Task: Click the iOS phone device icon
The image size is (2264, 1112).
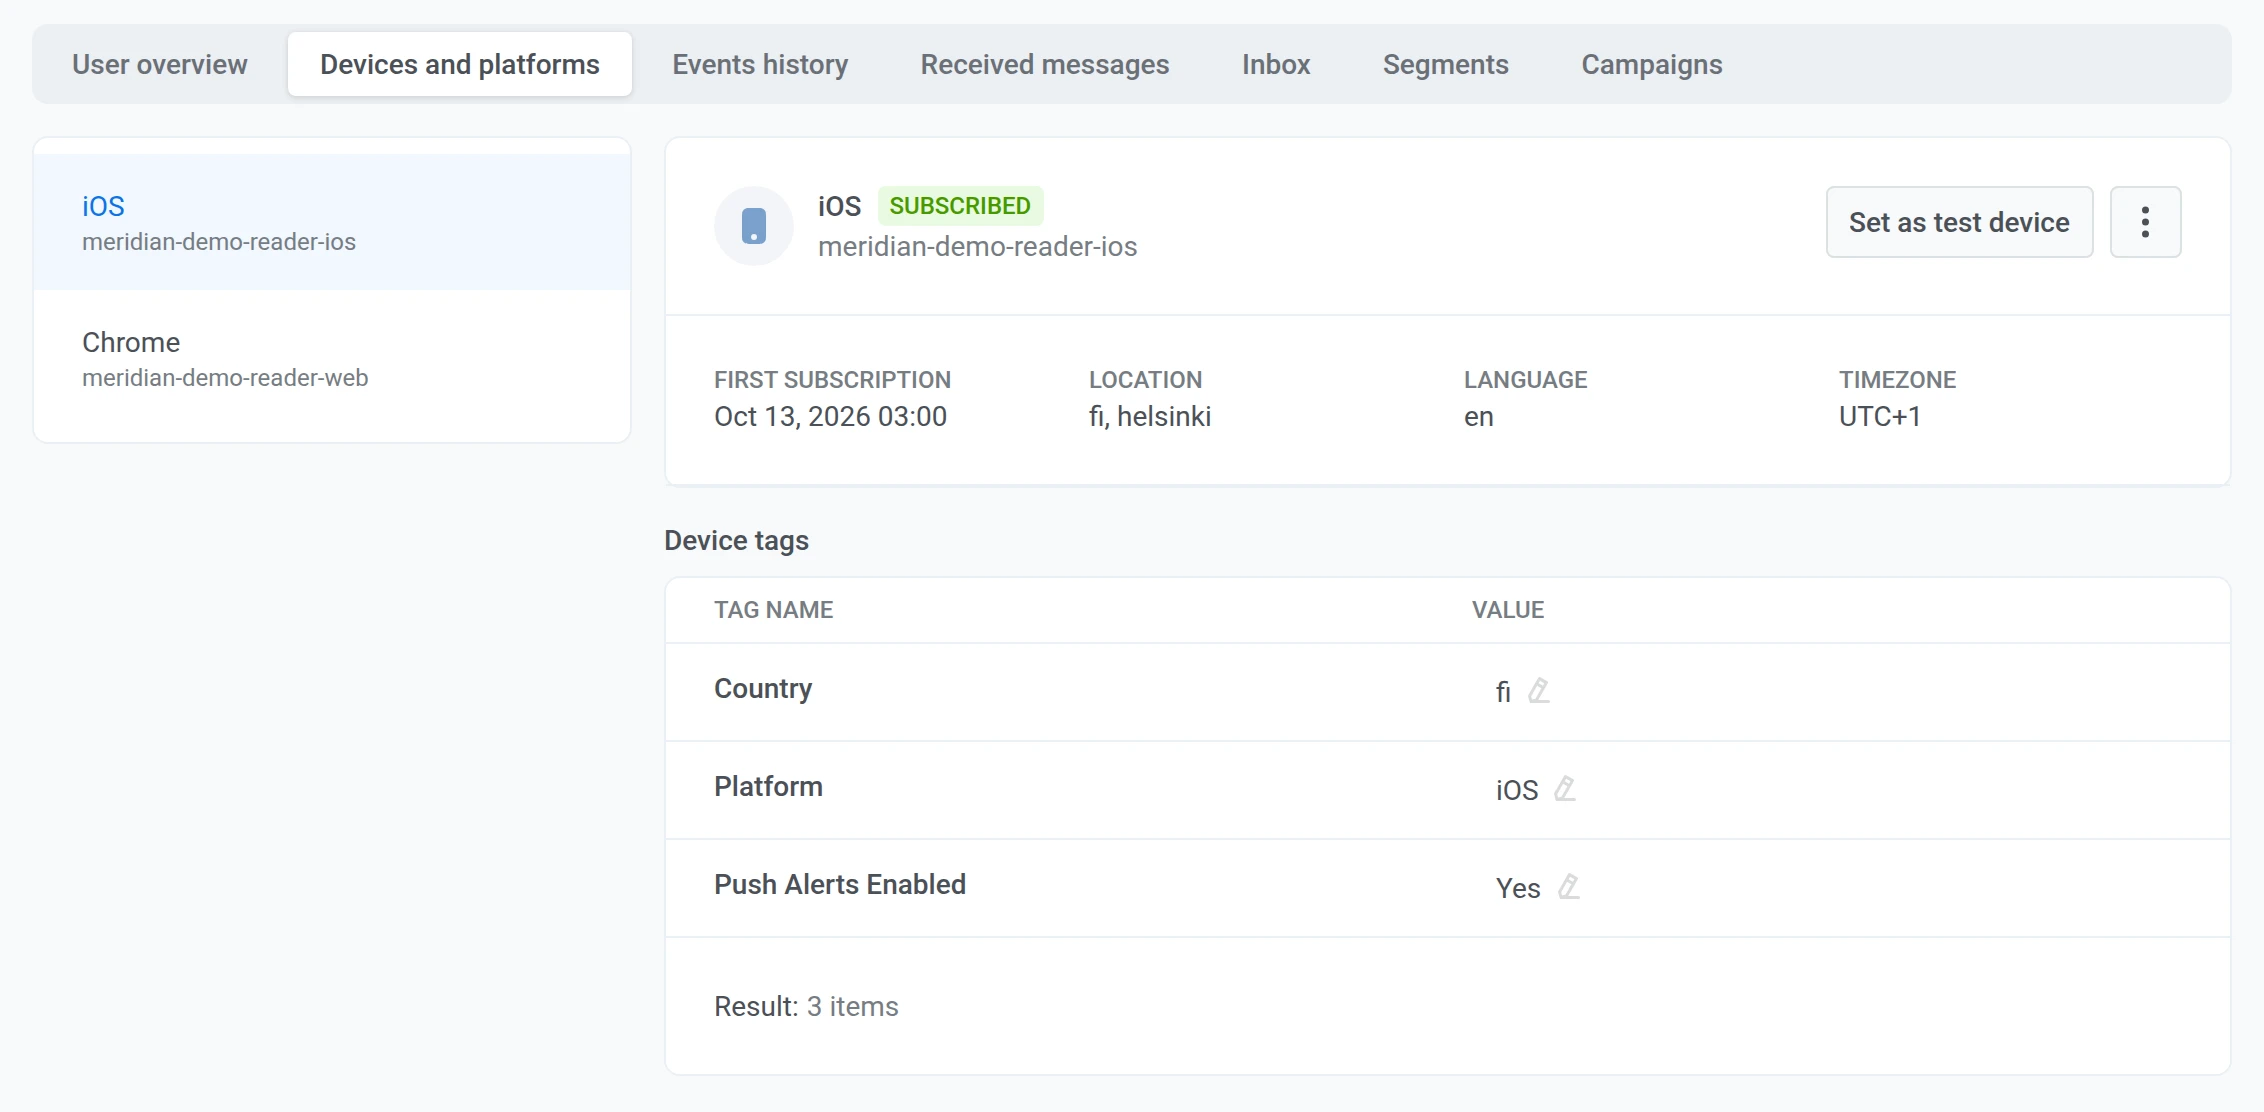Action: coord(754,226)
